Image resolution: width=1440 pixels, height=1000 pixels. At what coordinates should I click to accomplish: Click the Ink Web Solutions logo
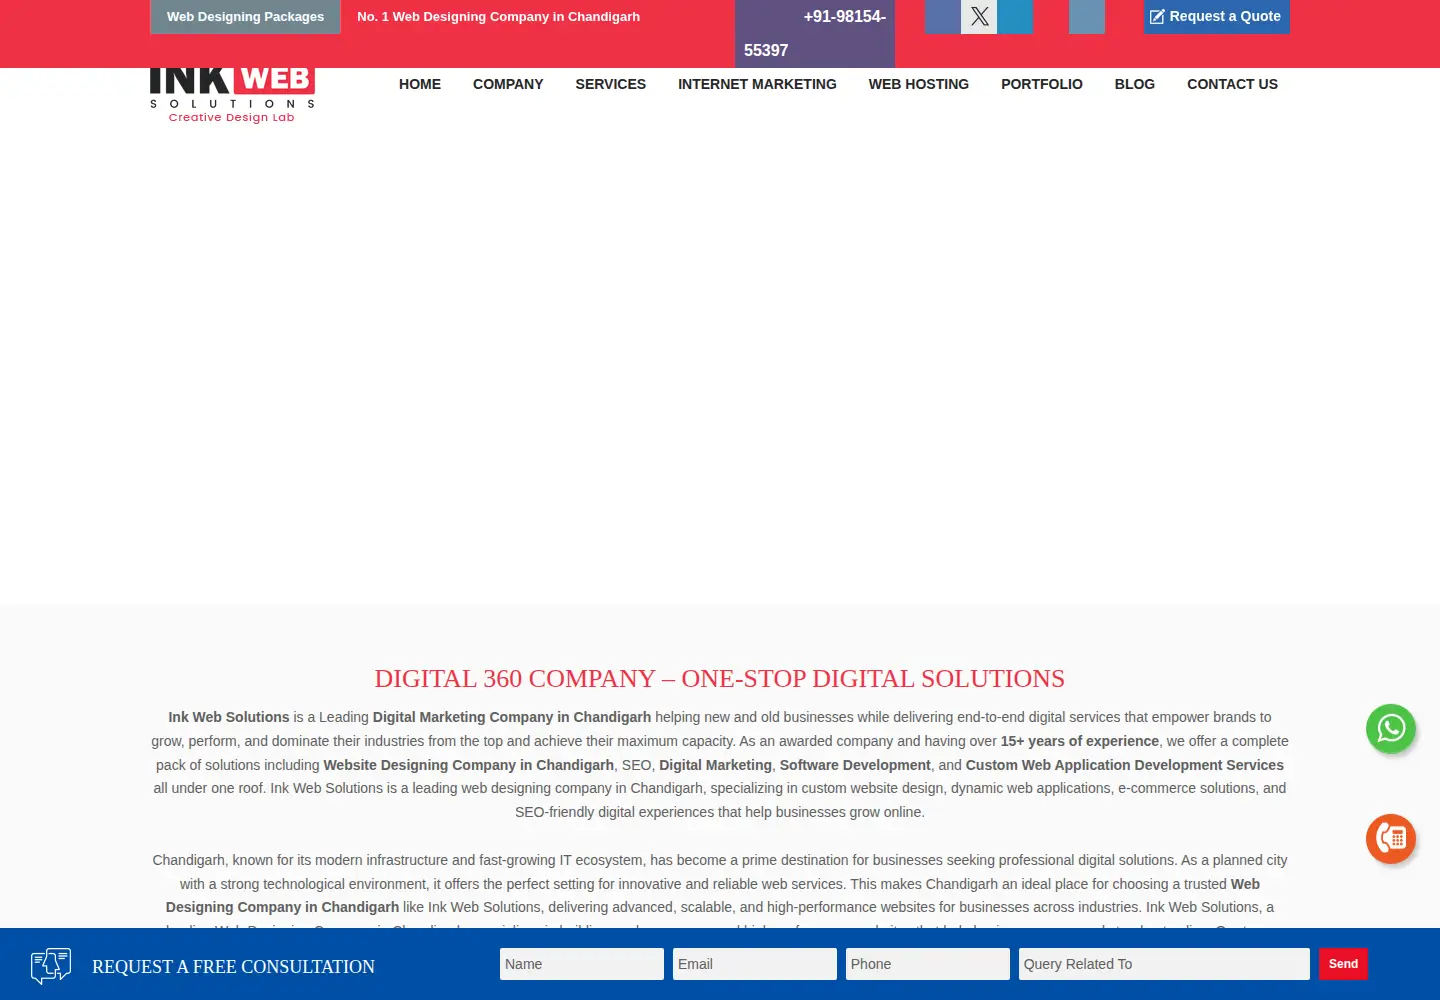(x=232, y=96)
